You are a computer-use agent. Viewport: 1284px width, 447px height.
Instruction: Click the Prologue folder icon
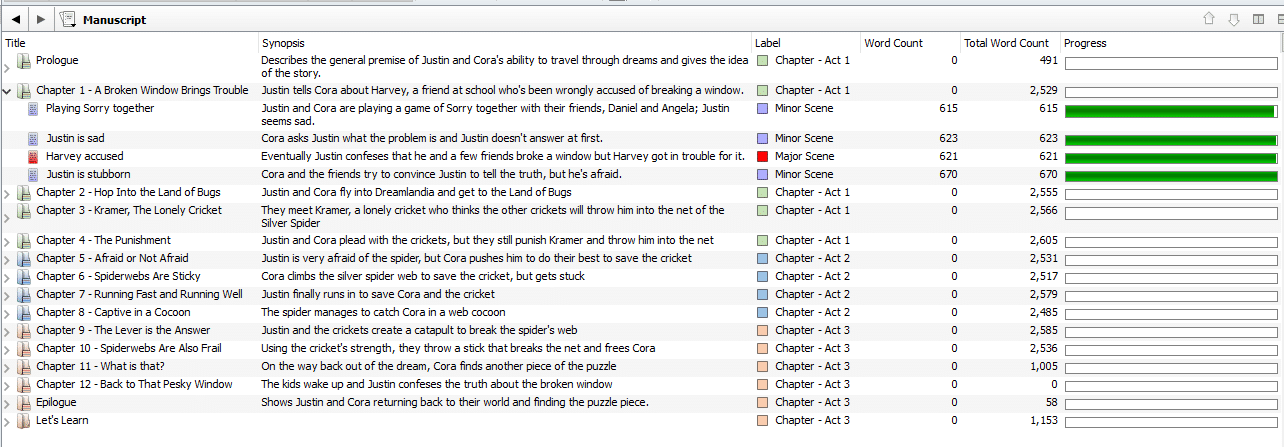coord(24,61)
